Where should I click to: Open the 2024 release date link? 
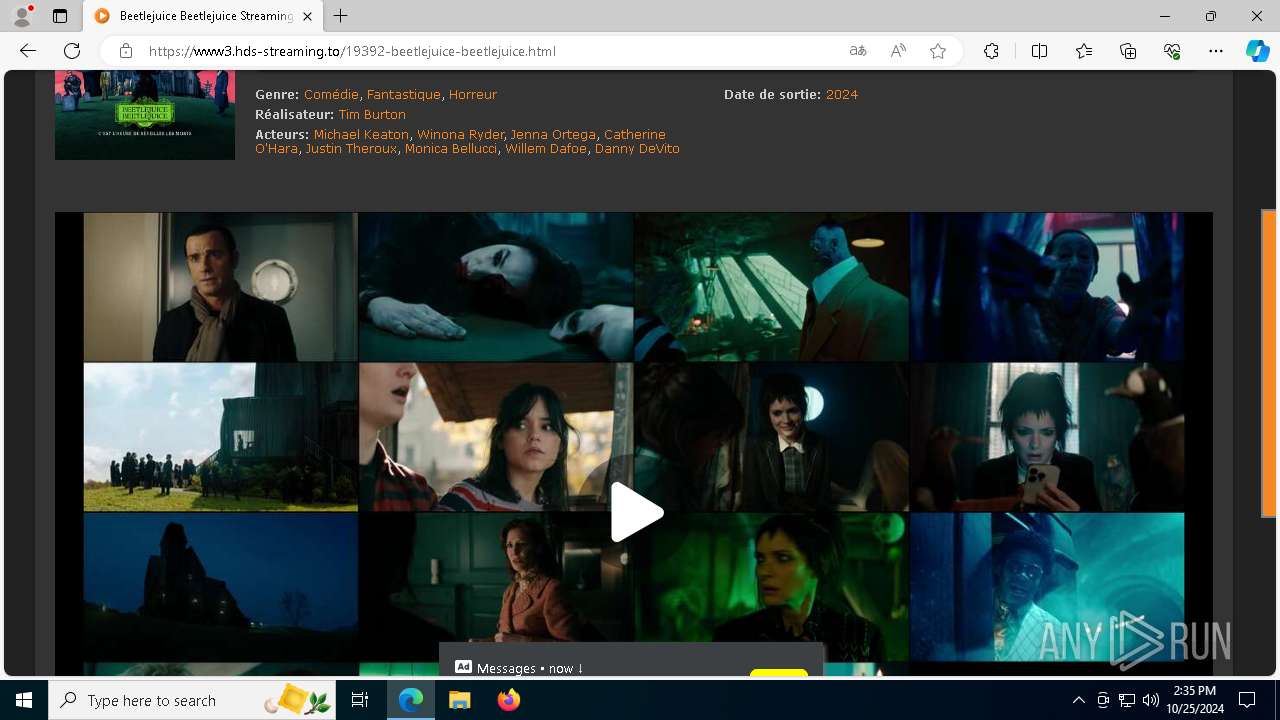pyautogui.click(x=842, y=94)
